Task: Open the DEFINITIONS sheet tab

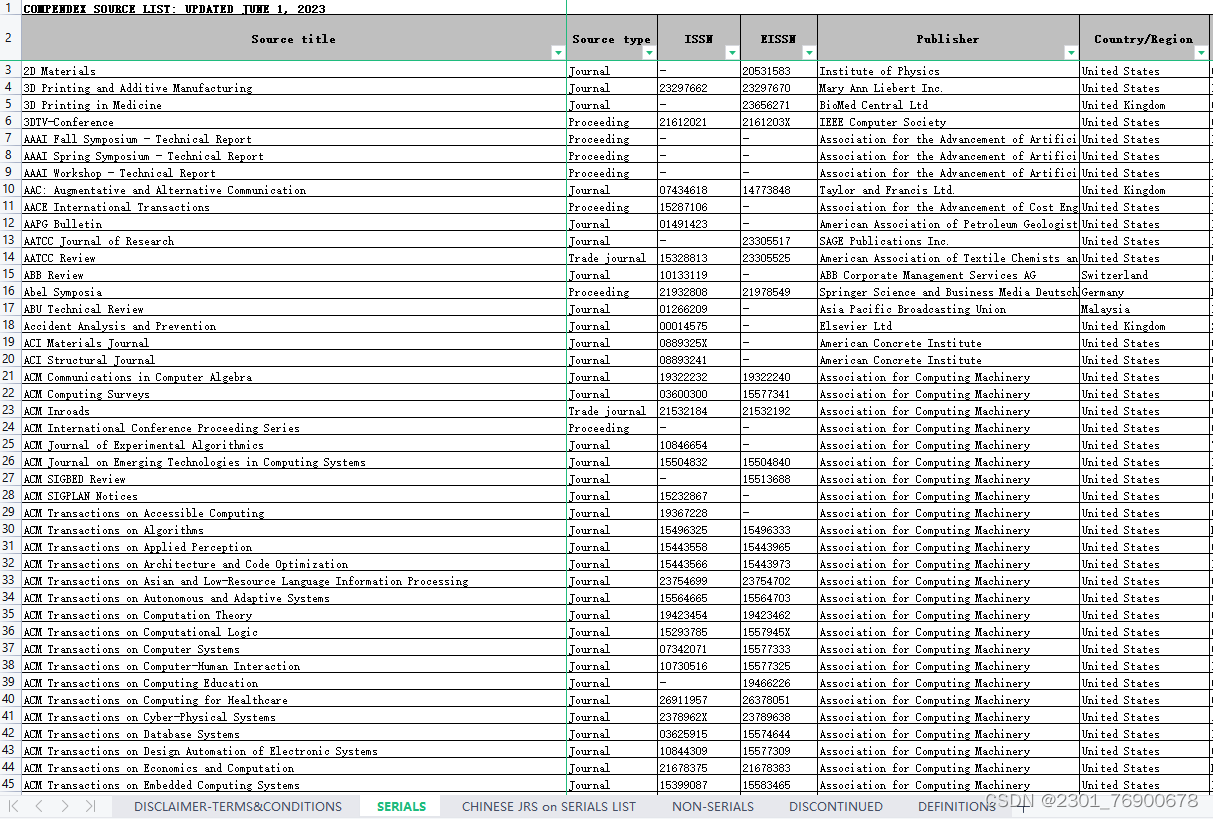Action: click(956, 806)
